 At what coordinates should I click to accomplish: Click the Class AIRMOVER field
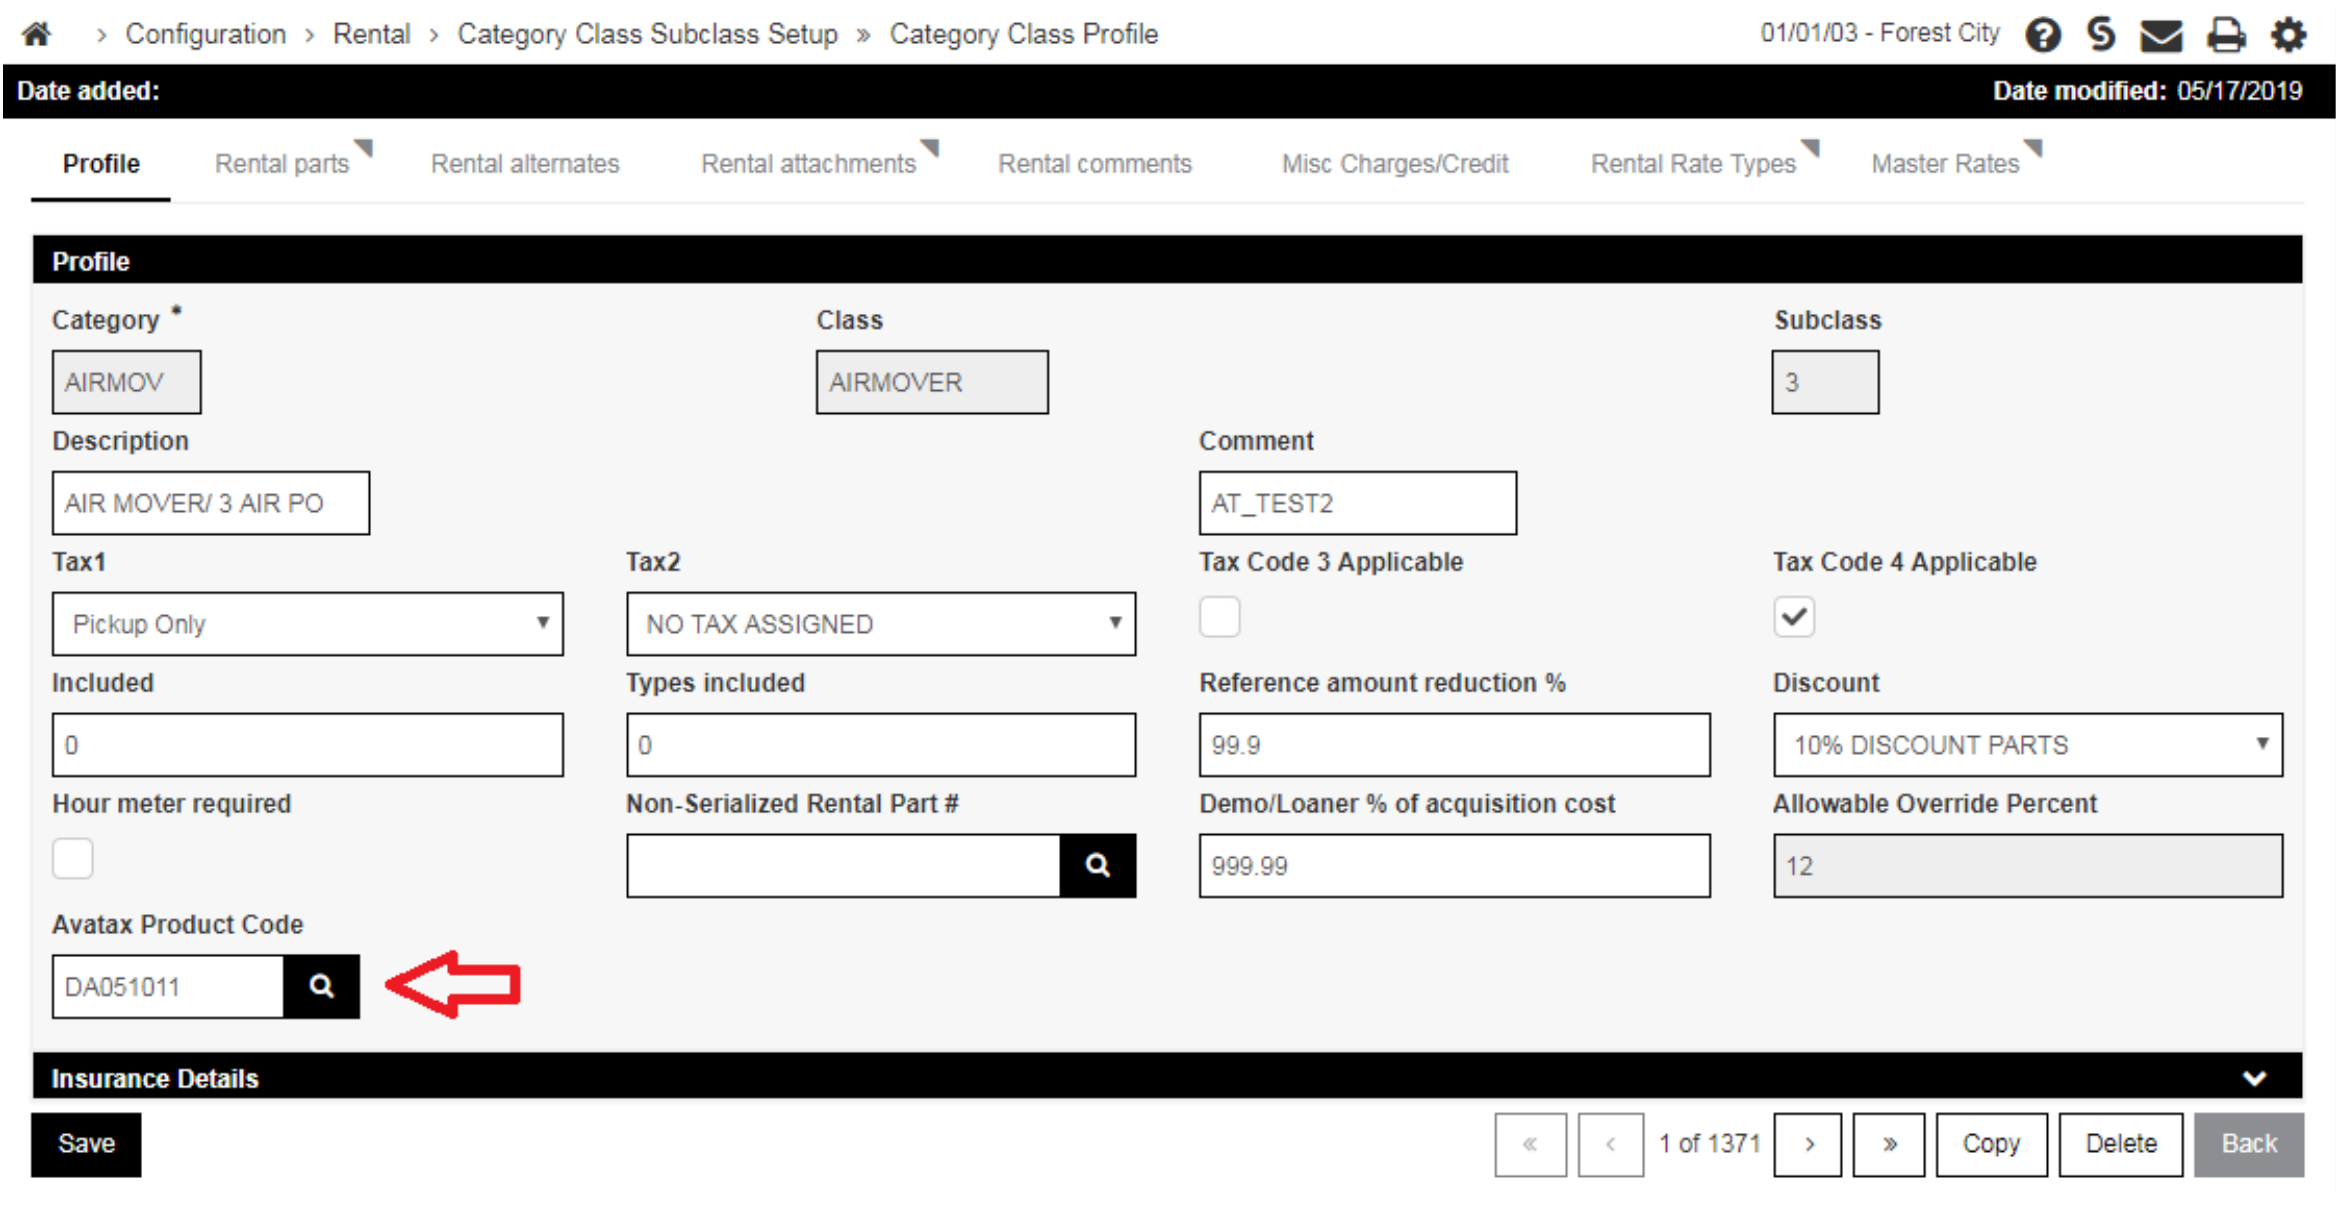point(932,382)
